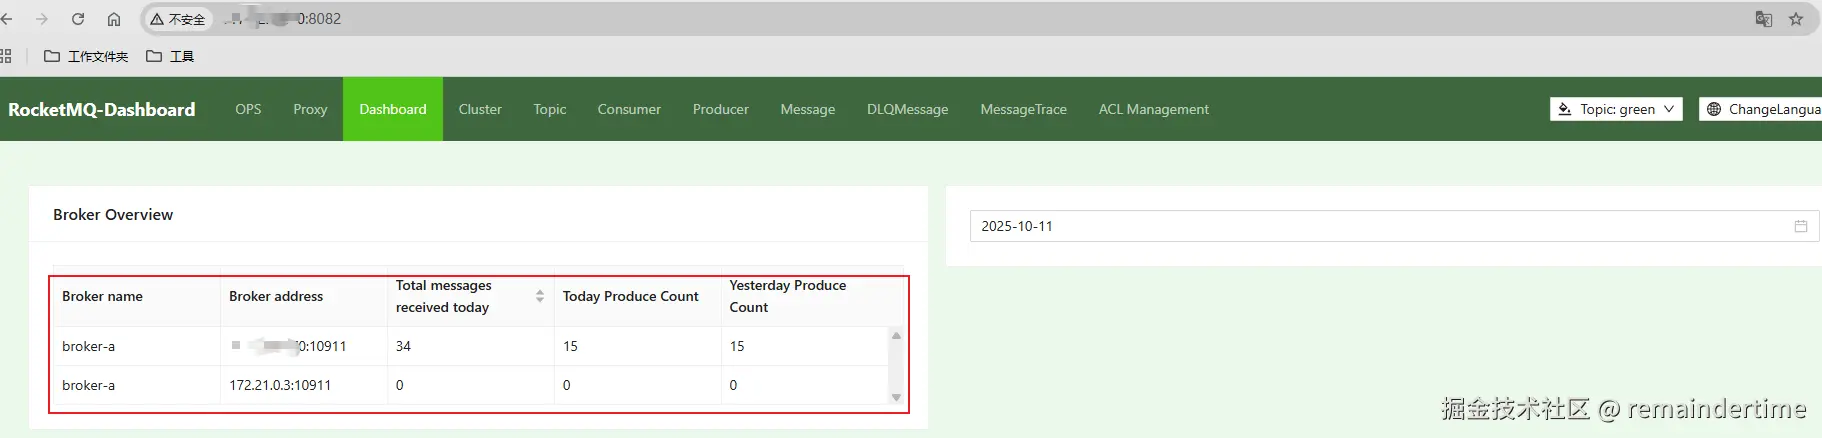Bookmark this page with the star icon
1822x438 pixels.
1796,19
